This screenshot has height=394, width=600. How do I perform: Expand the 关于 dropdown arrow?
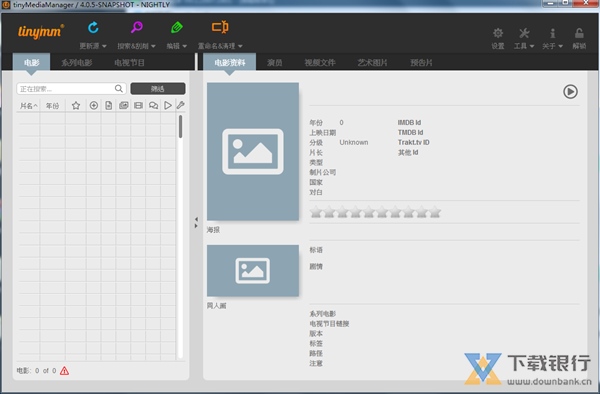pyautogui.click(x=561, y=46)
